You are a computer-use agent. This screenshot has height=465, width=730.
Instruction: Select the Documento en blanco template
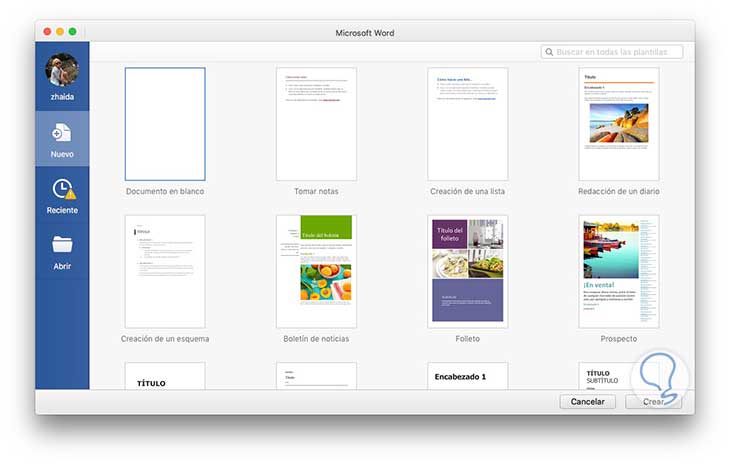(x=165, y=124)
